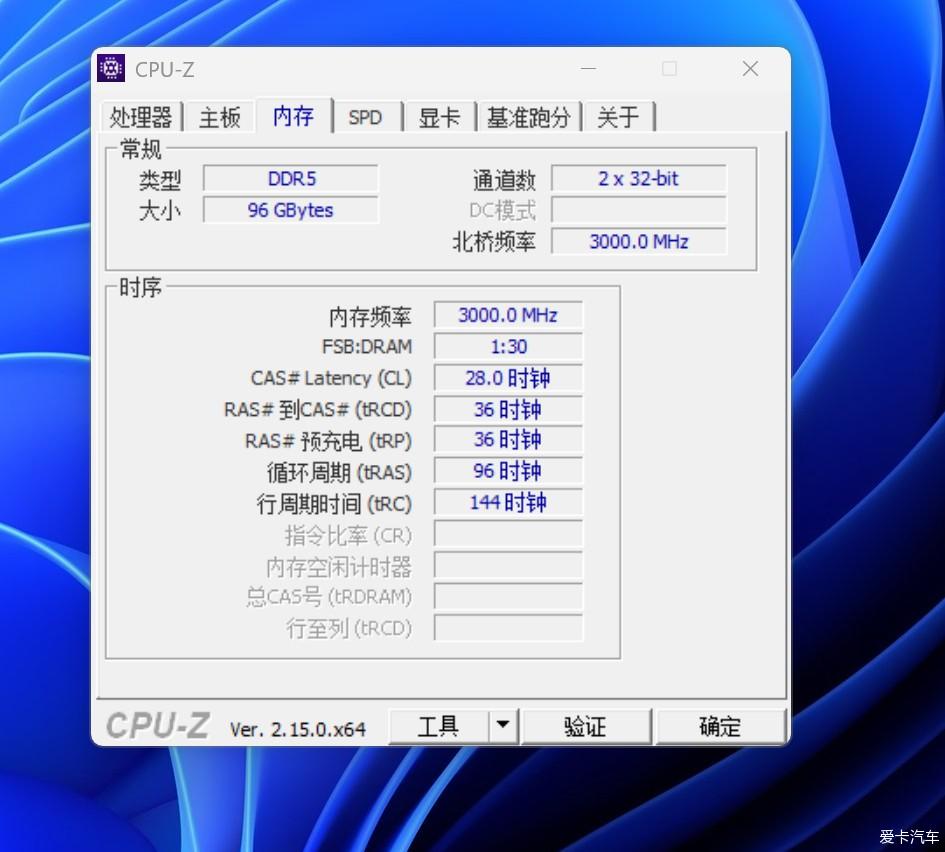Click the tRAS value 96 时钟
The image size is (945, 852).
508,471
